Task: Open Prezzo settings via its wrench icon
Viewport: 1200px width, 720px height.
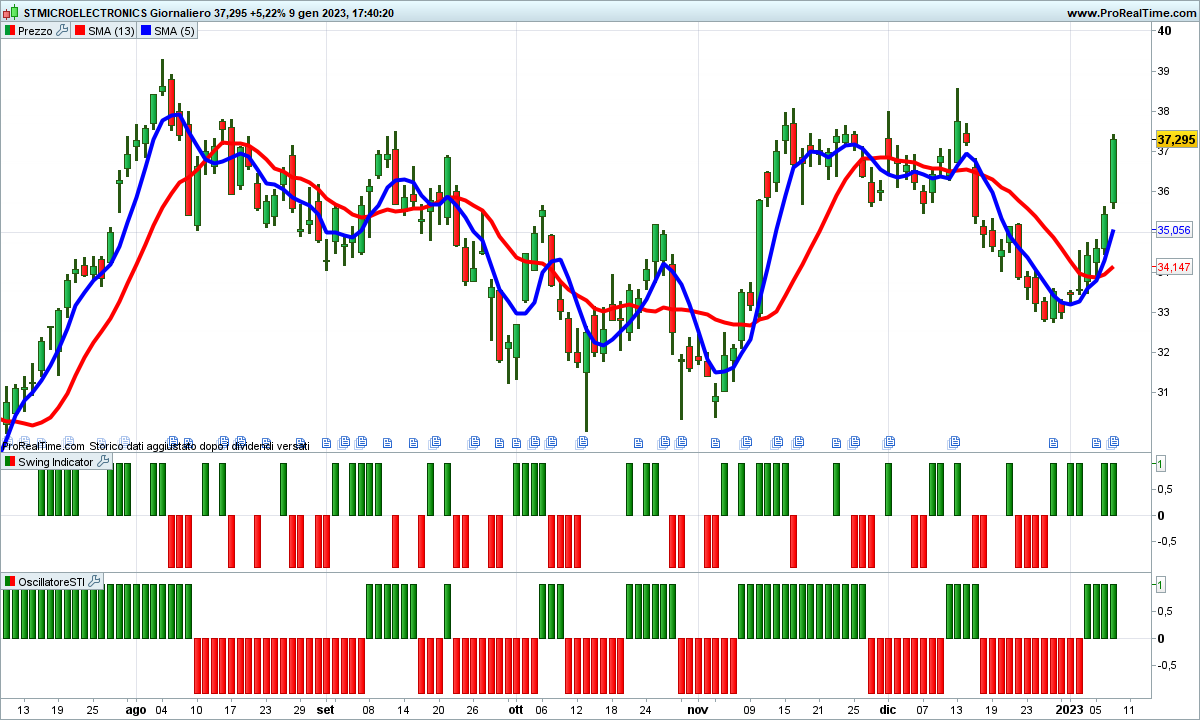Action: [62, 31]
